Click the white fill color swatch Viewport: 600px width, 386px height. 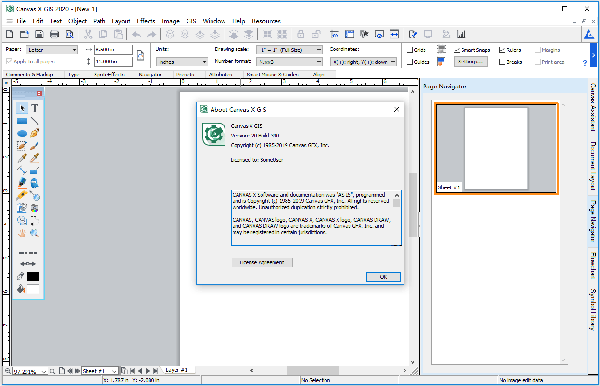pyautogui.click(x=33, y=289)
